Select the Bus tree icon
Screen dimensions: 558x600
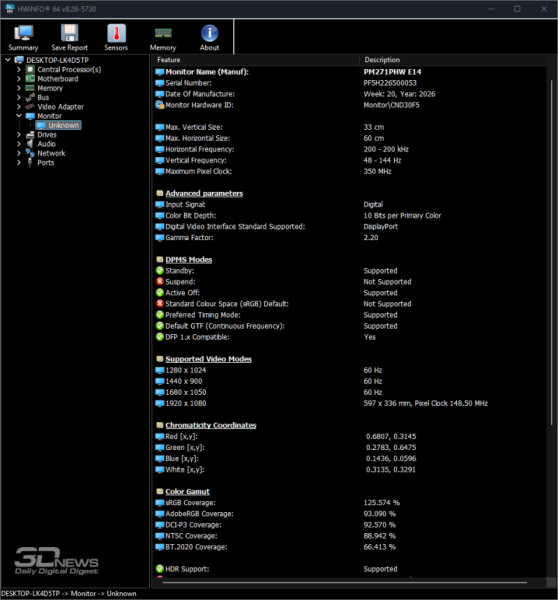click(30, 97)
